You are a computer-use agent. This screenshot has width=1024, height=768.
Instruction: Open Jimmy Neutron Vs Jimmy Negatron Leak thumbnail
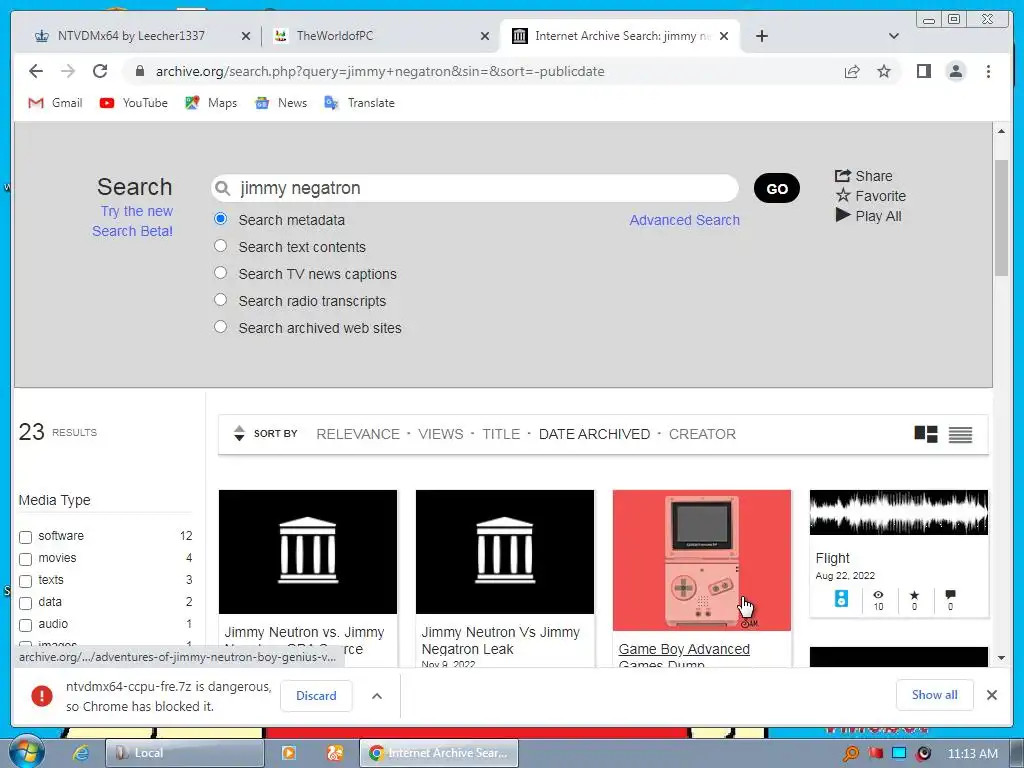point(505,552)
